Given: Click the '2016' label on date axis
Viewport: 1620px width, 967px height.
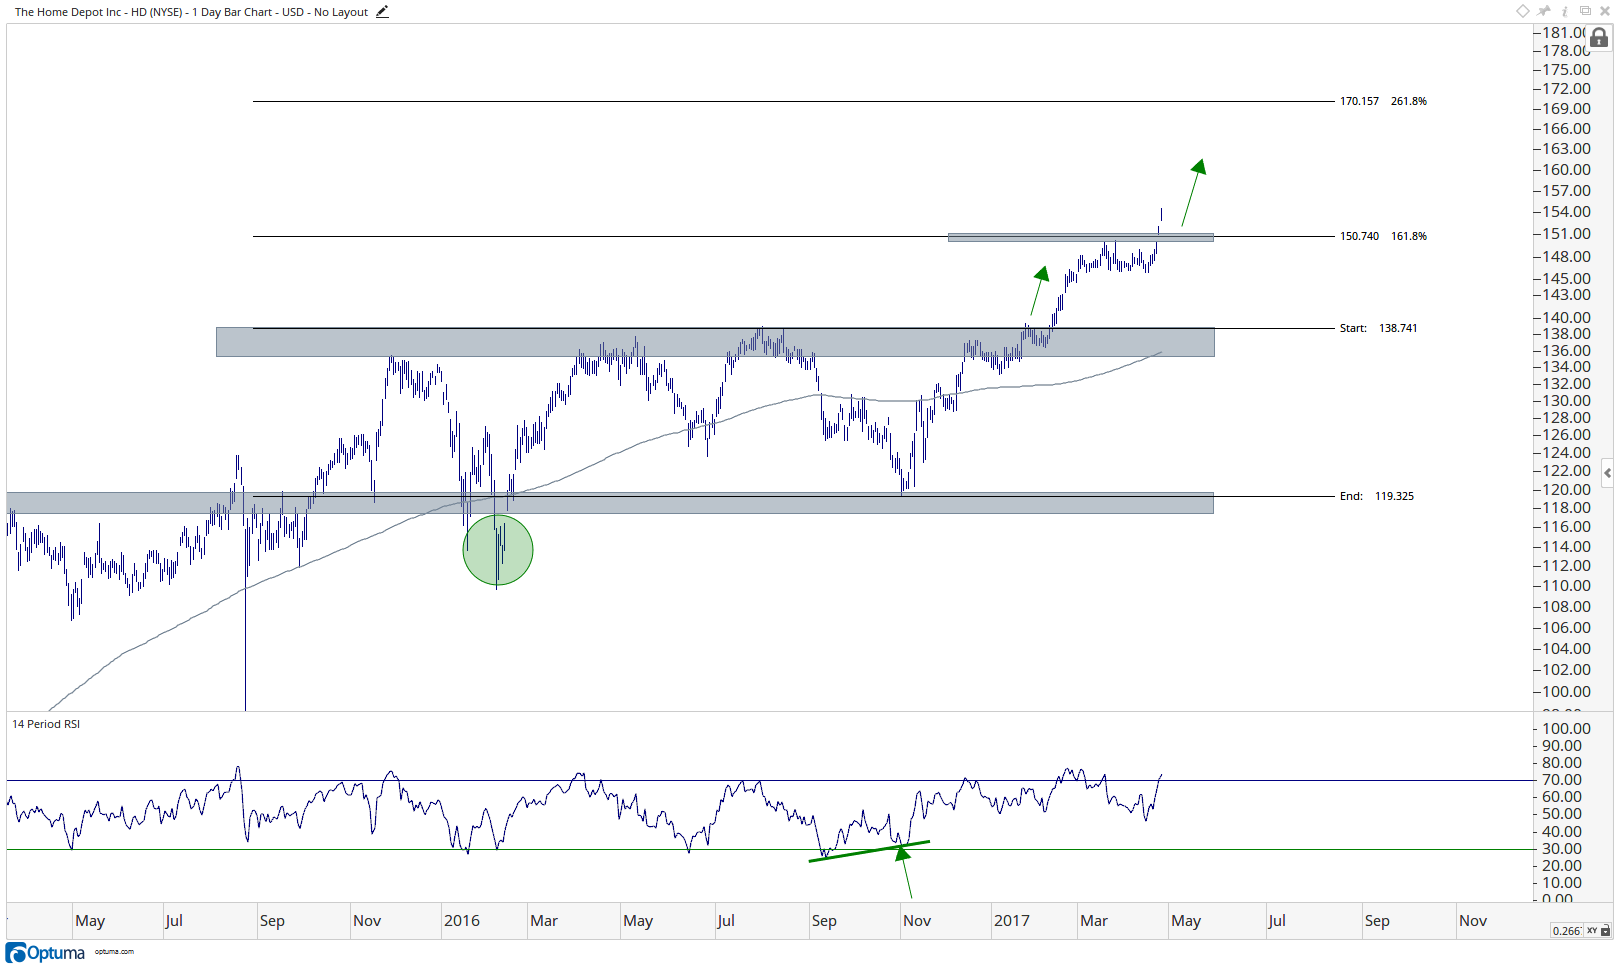Looking at the screenshot, I should tap(462, 921).
